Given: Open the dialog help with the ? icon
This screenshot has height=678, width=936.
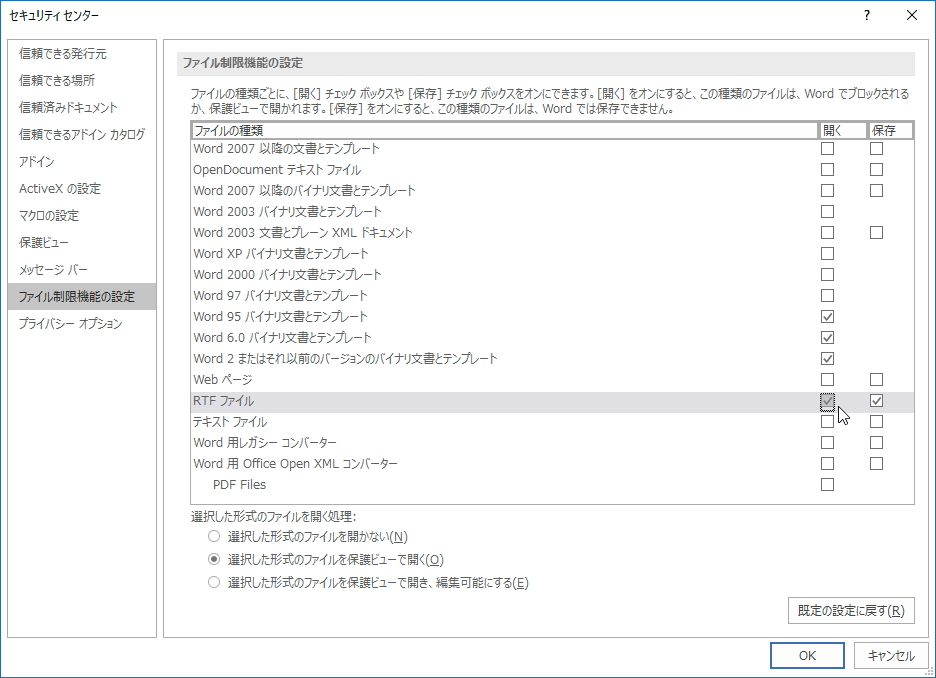Looking at the screenshot, I should (x=866, y=15).
